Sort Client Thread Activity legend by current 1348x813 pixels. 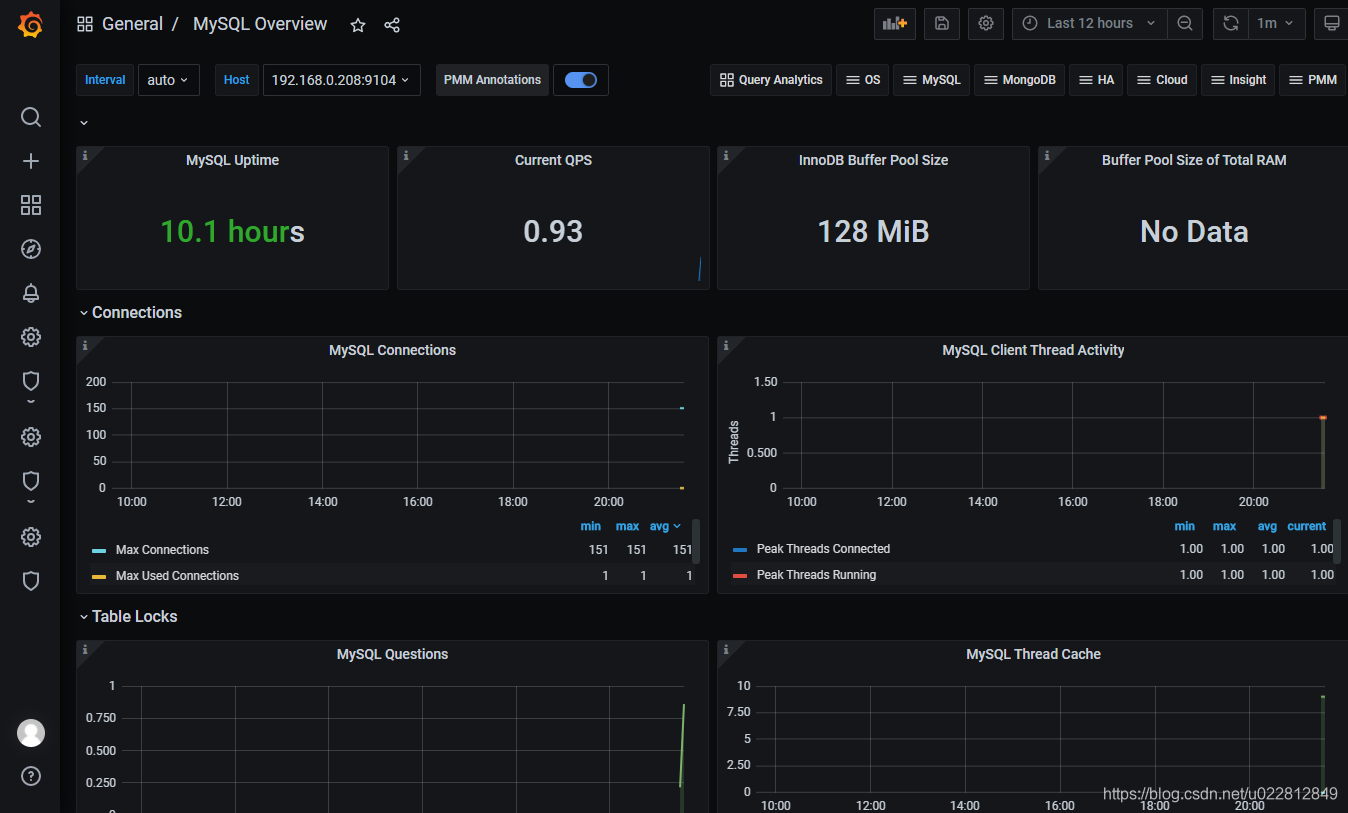coord(1306,526)
